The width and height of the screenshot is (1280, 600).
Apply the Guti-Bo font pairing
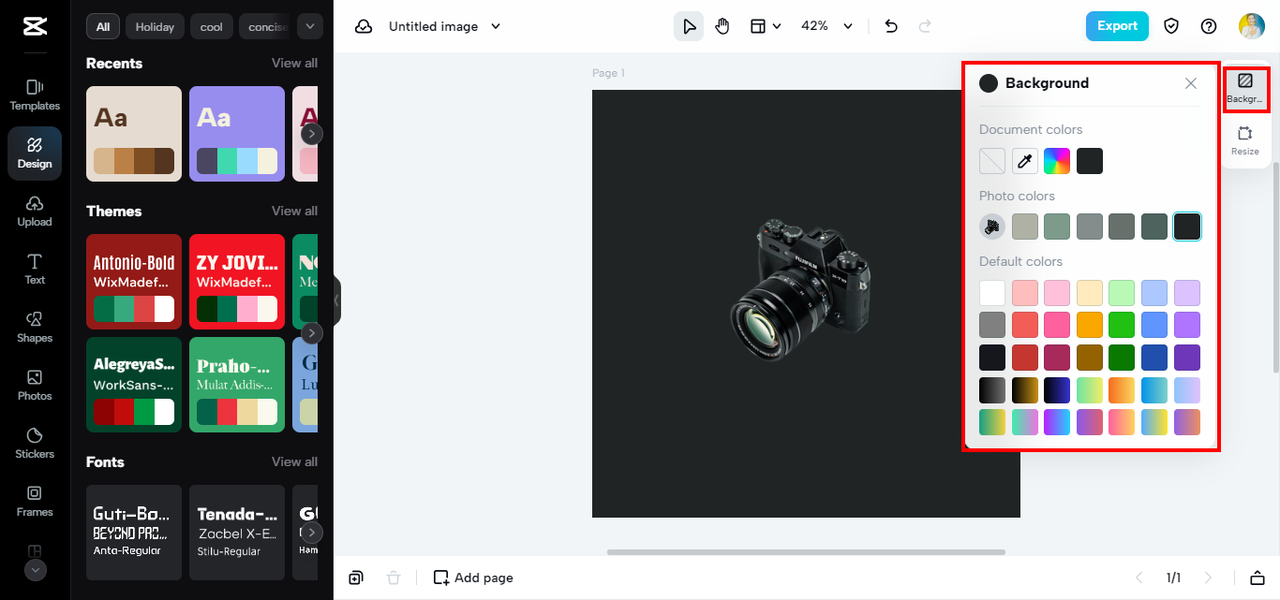134,533
